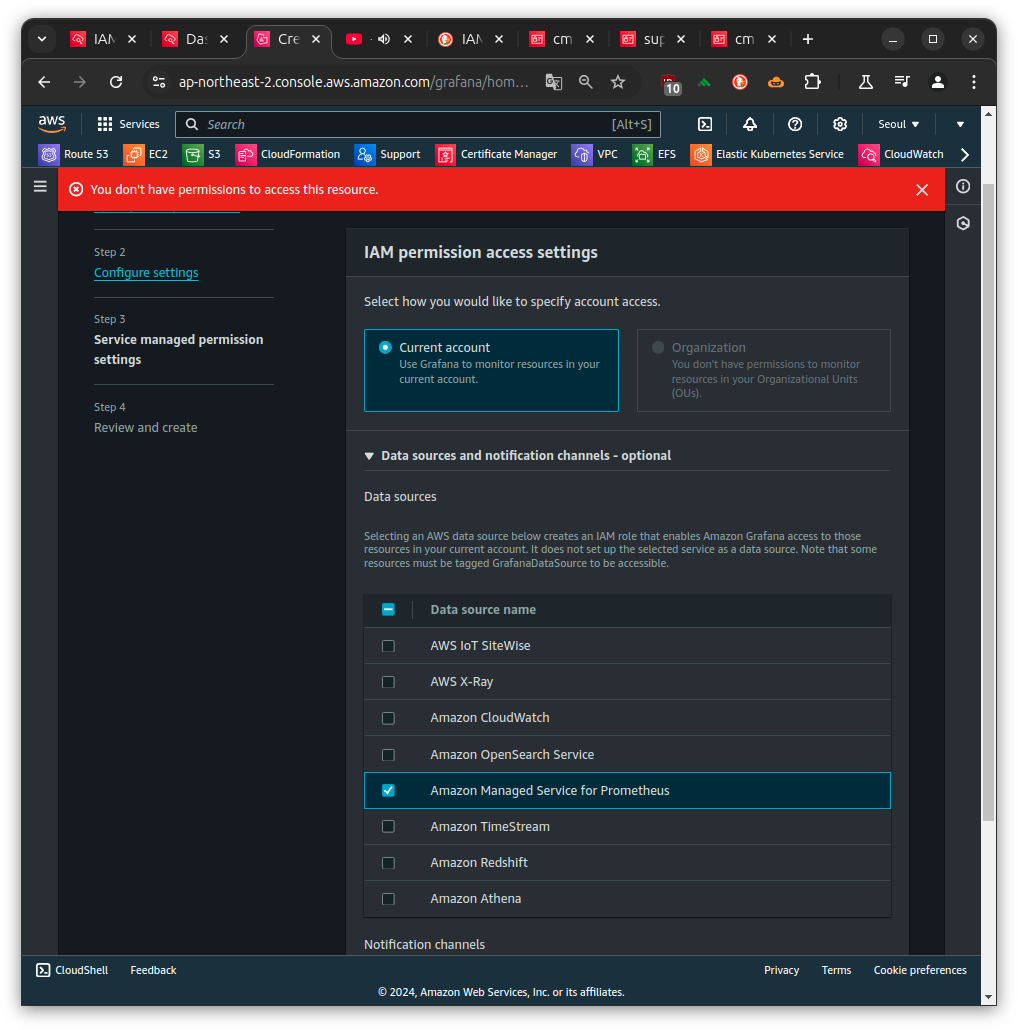Open VPC favorites shortcut

click(x=595, y=154)
